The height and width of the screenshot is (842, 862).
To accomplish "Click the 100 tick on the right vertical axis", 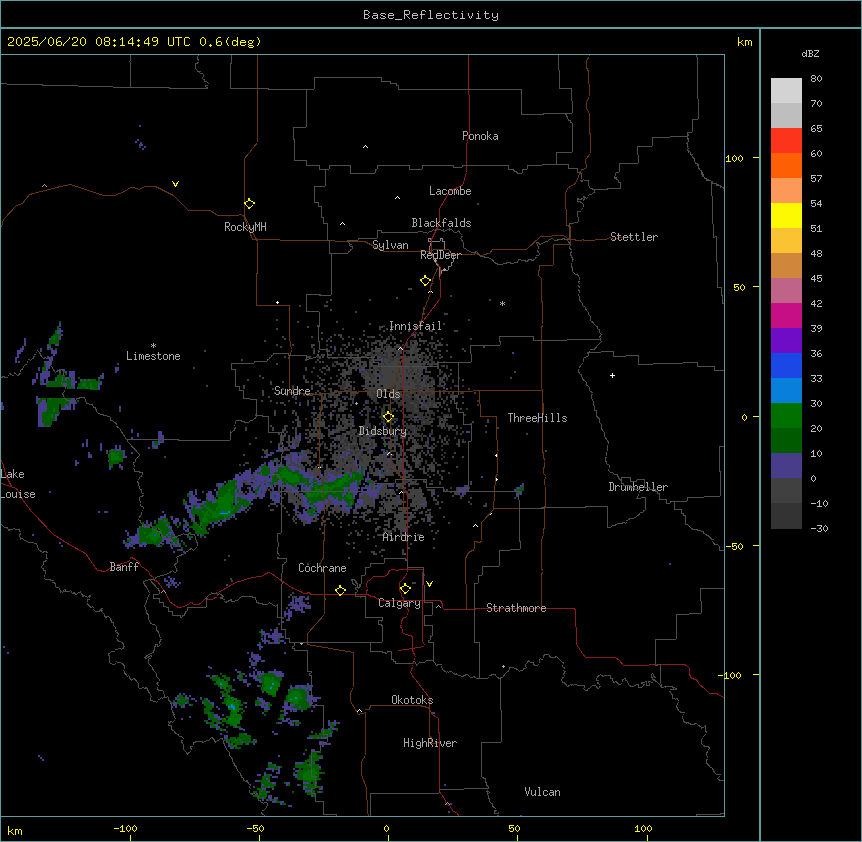I will 734,158.
